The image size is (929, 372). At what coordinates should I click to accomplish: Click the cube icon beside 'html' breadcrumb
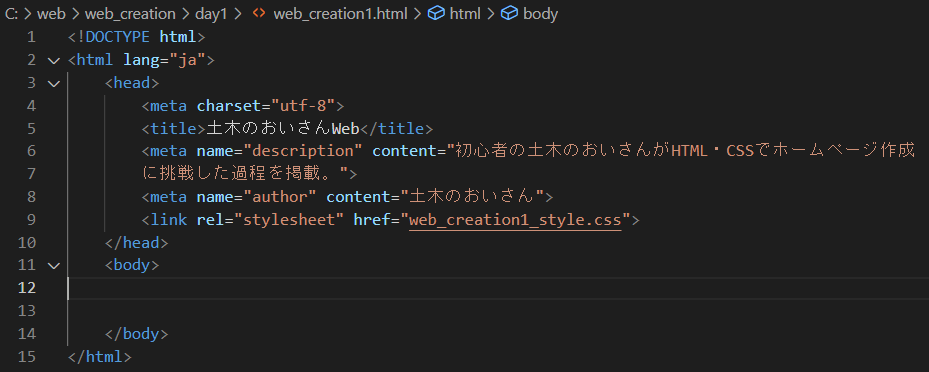(436, 14)
